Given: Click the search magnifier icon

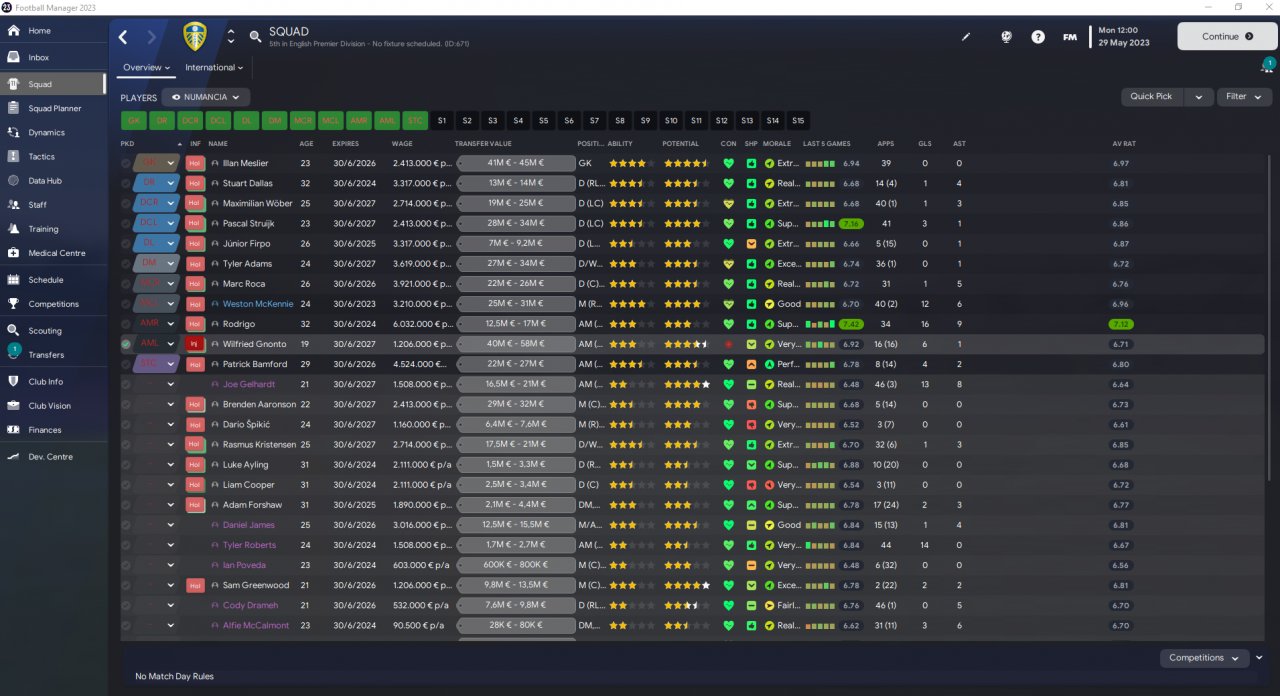Looking at the screenshot, I should coord(256,37).
